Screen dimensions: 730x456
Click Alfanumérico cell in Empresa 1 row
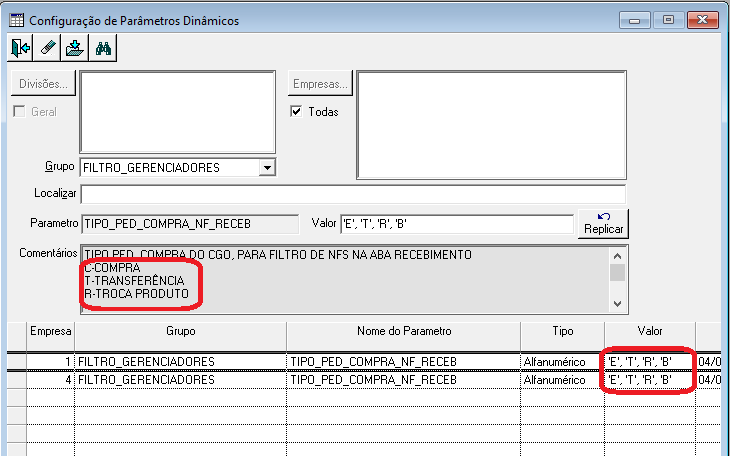(x=562, y=362)
